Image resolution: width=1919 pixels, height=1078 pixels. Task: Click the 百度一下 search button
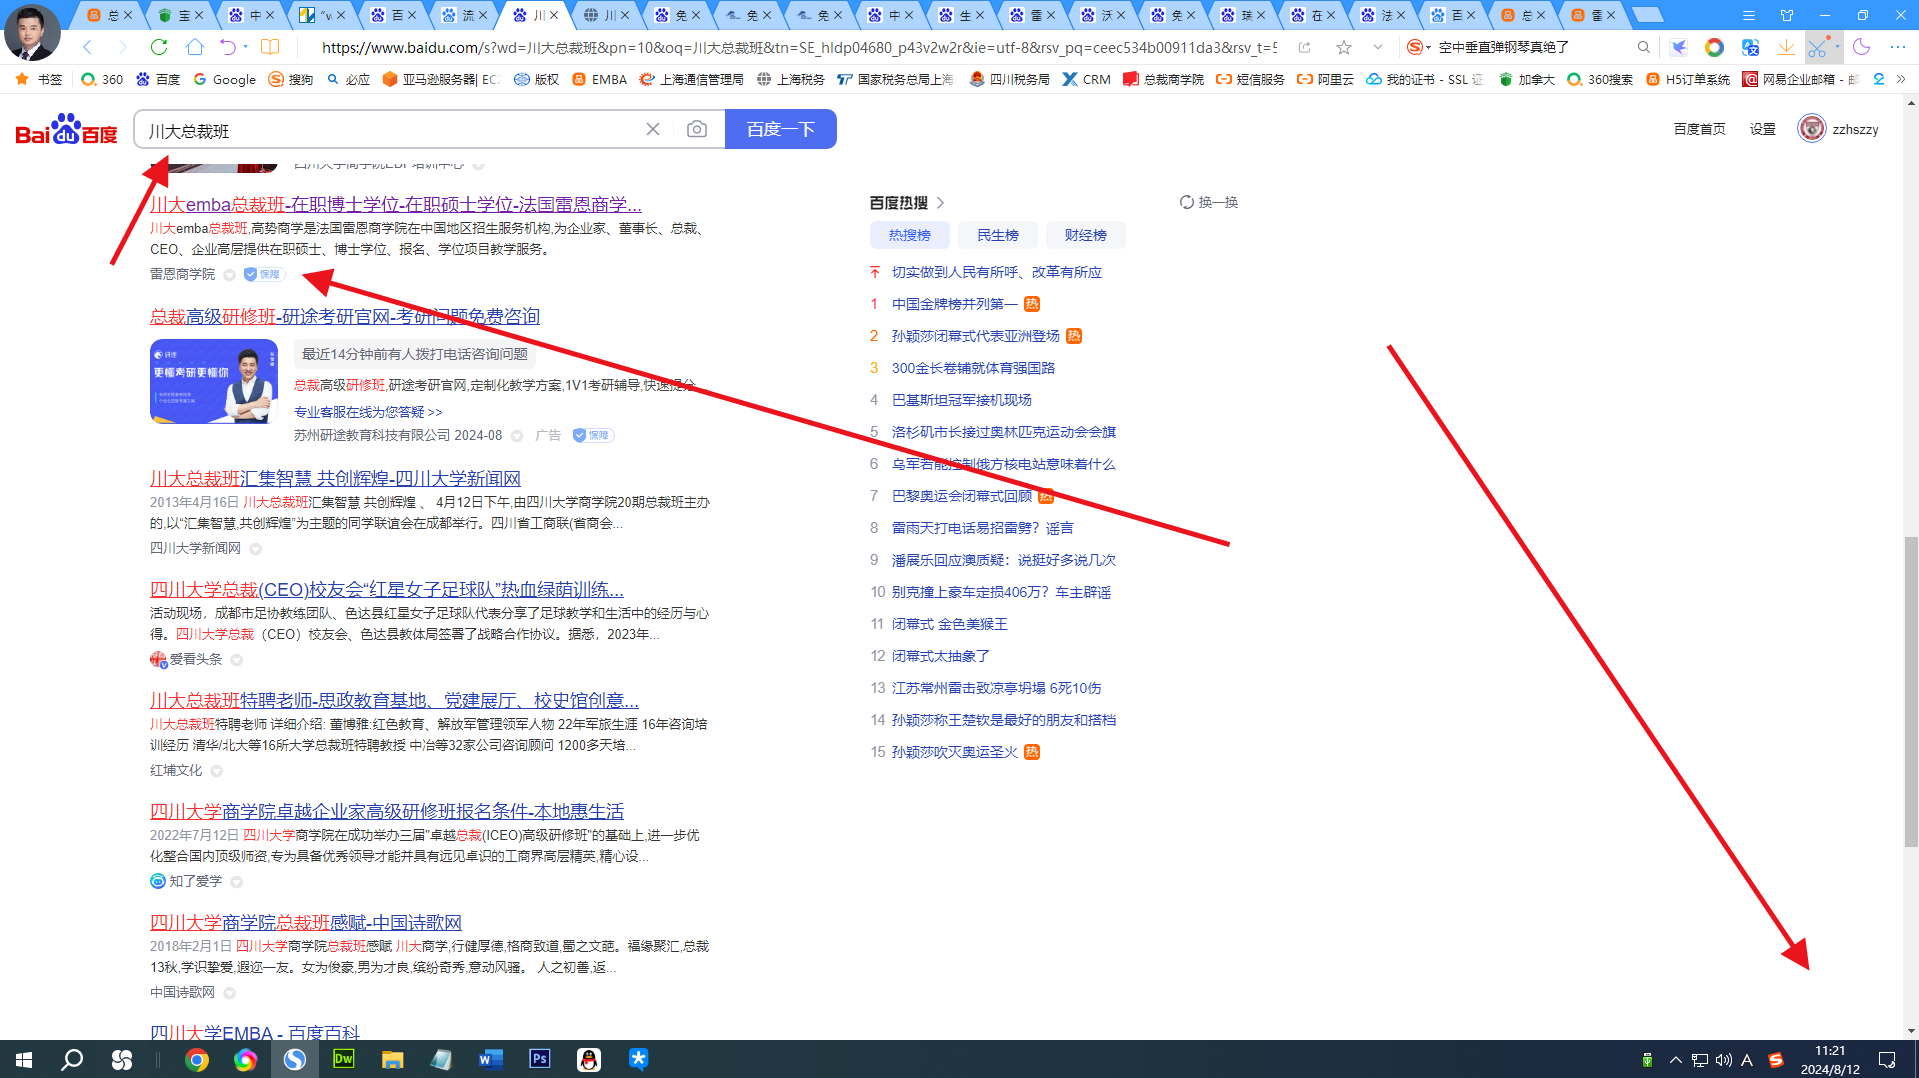click(x=780, y=128)
